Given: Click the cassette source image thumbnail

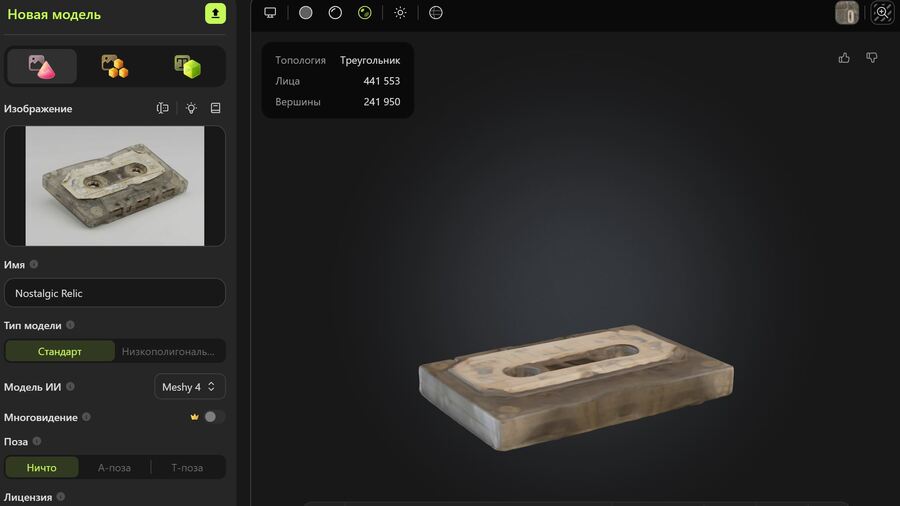Looking at the screenshot, I should 115,186.
